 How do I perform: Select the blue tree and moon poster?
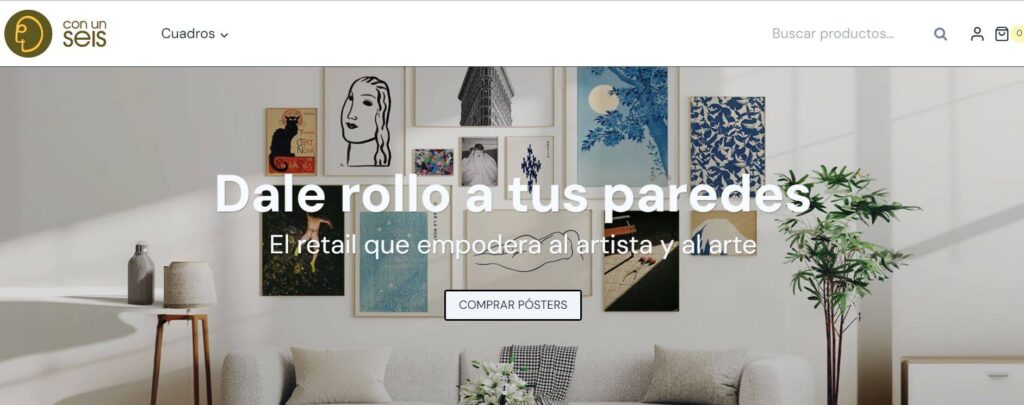pos(622,127)
